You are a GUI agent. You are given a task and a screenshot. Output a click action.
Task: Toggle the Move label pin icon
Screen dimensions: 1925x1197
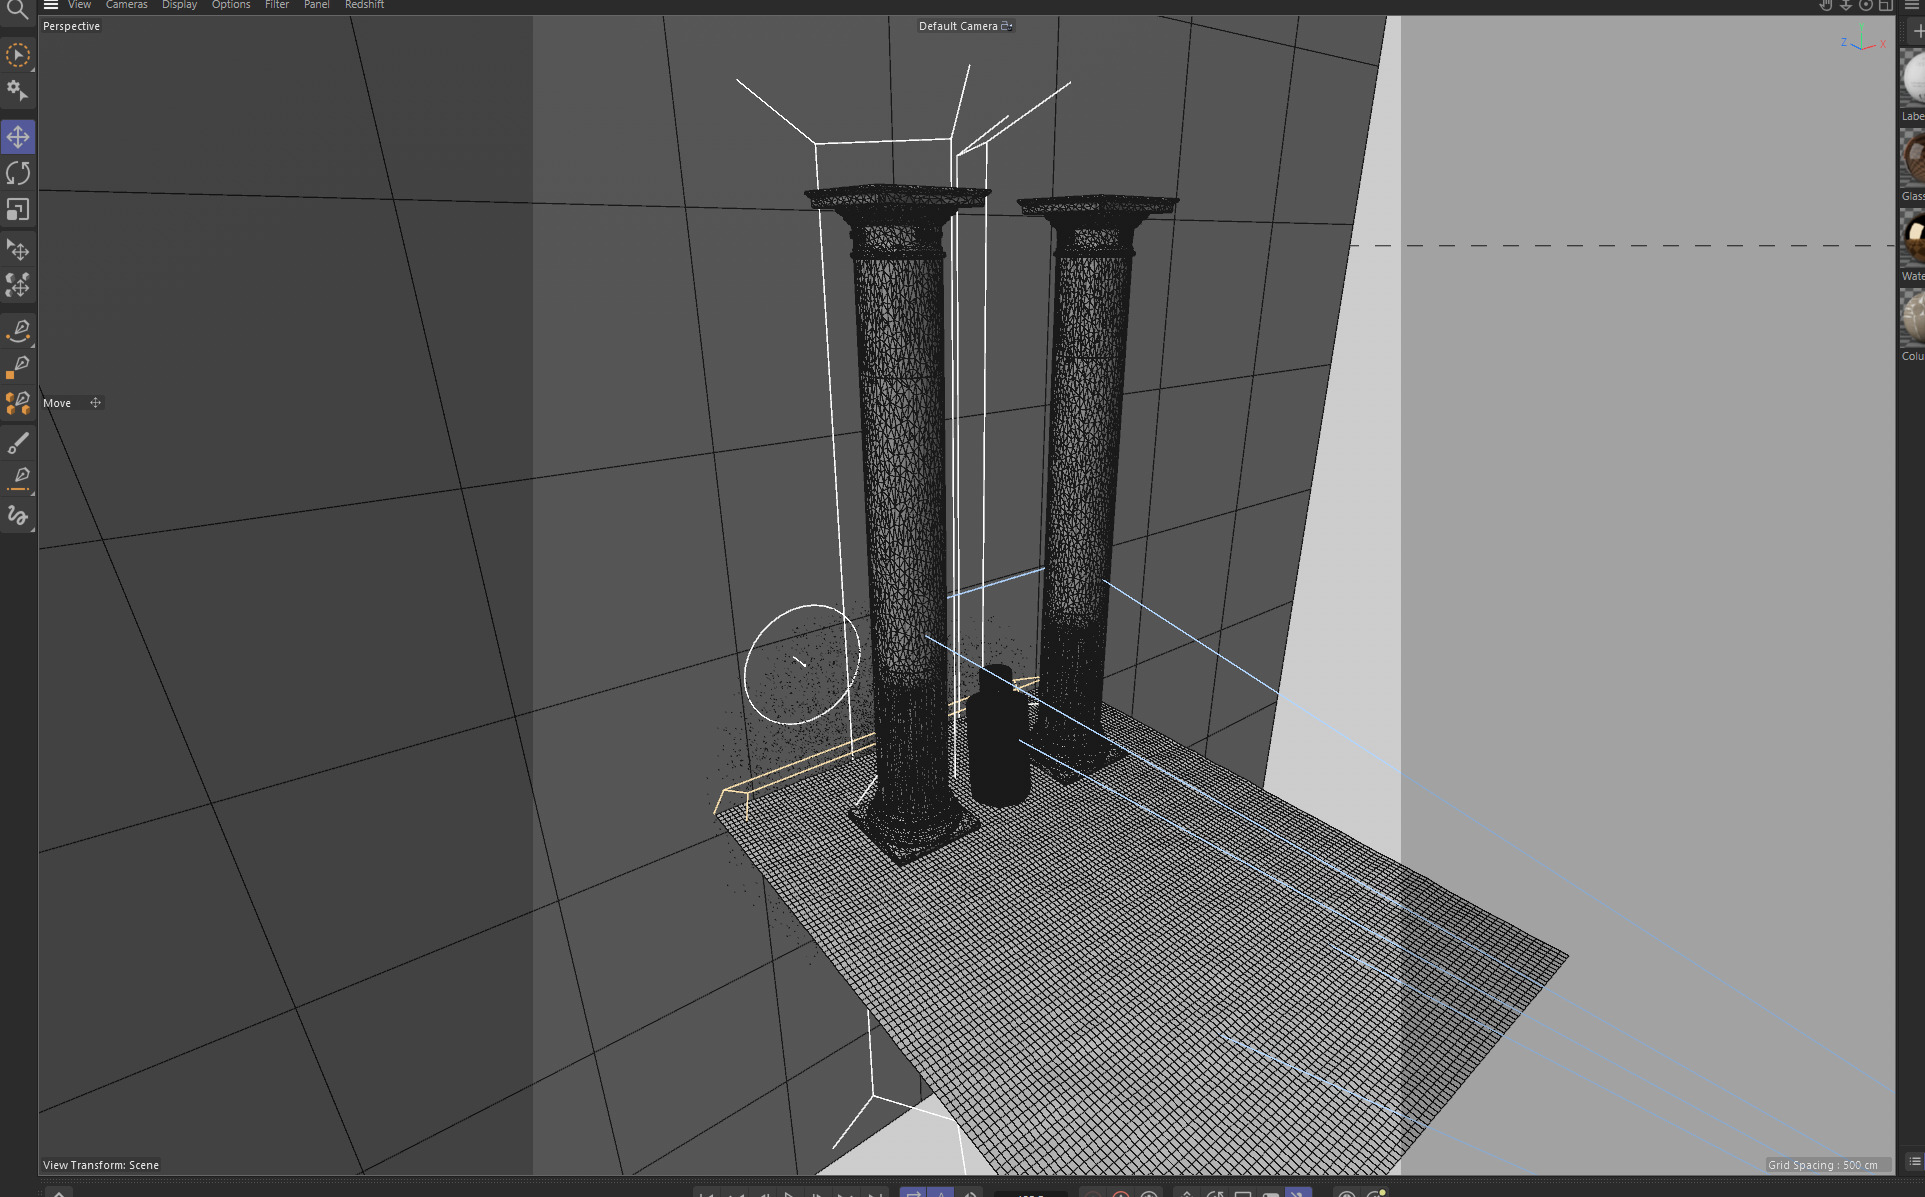[x=96, y=403]
